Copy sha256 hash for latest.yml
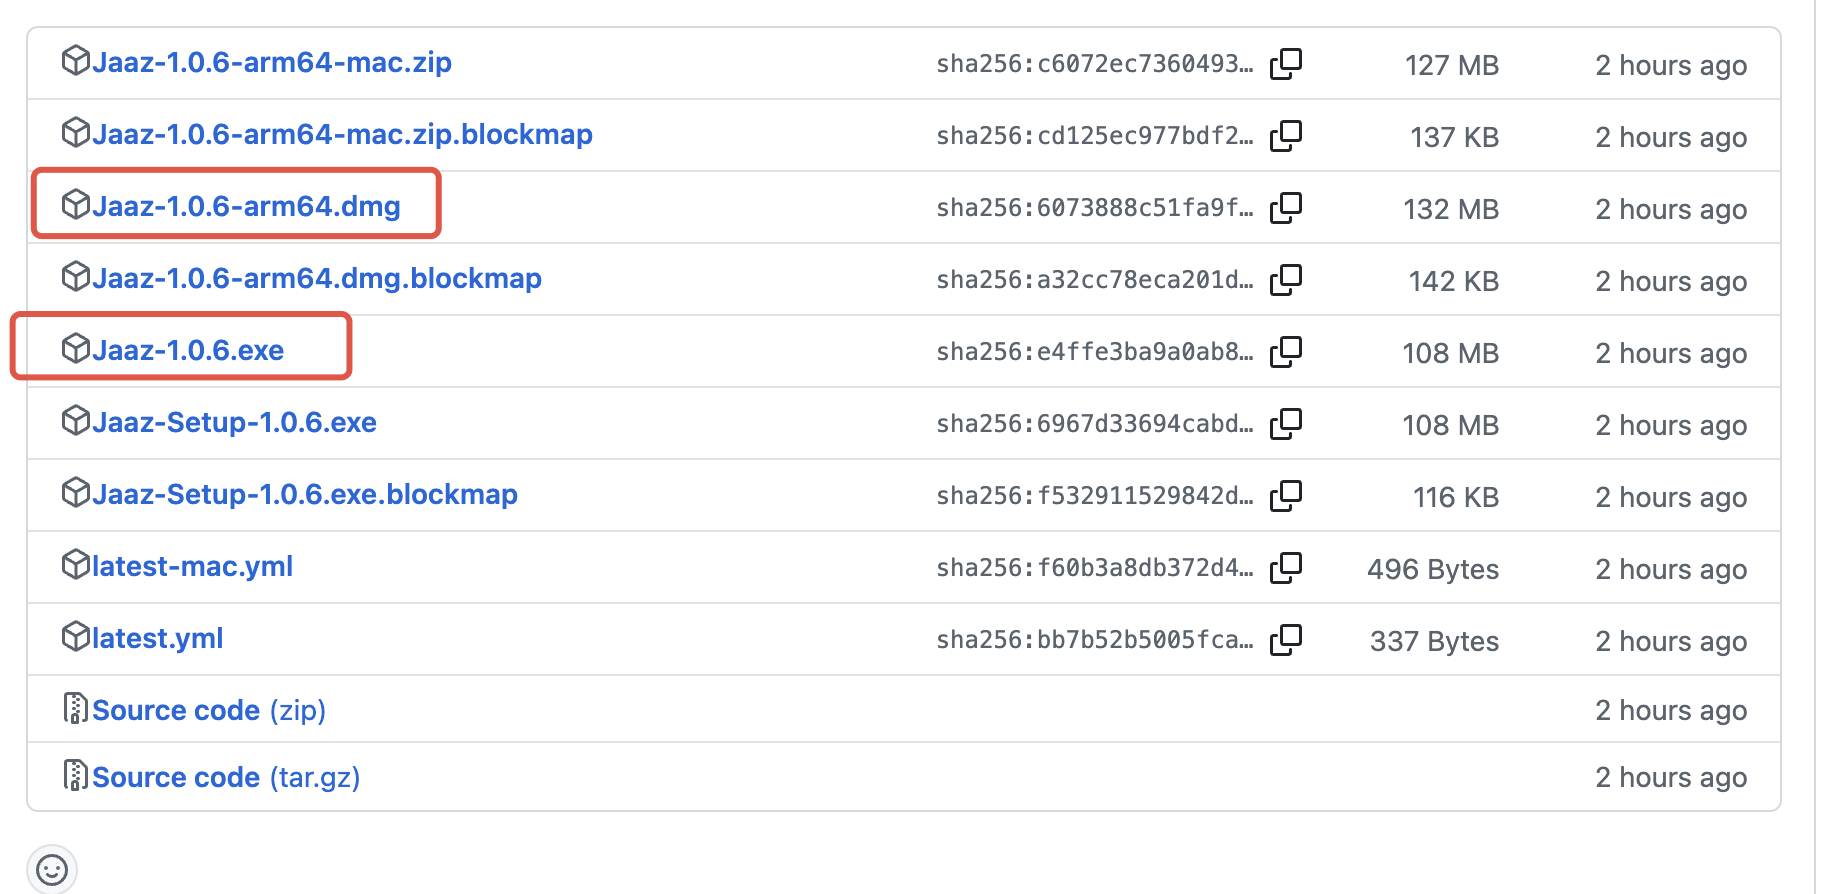Image resolution: width=1848 pixels, height=894 pixels. (1286, 640)
